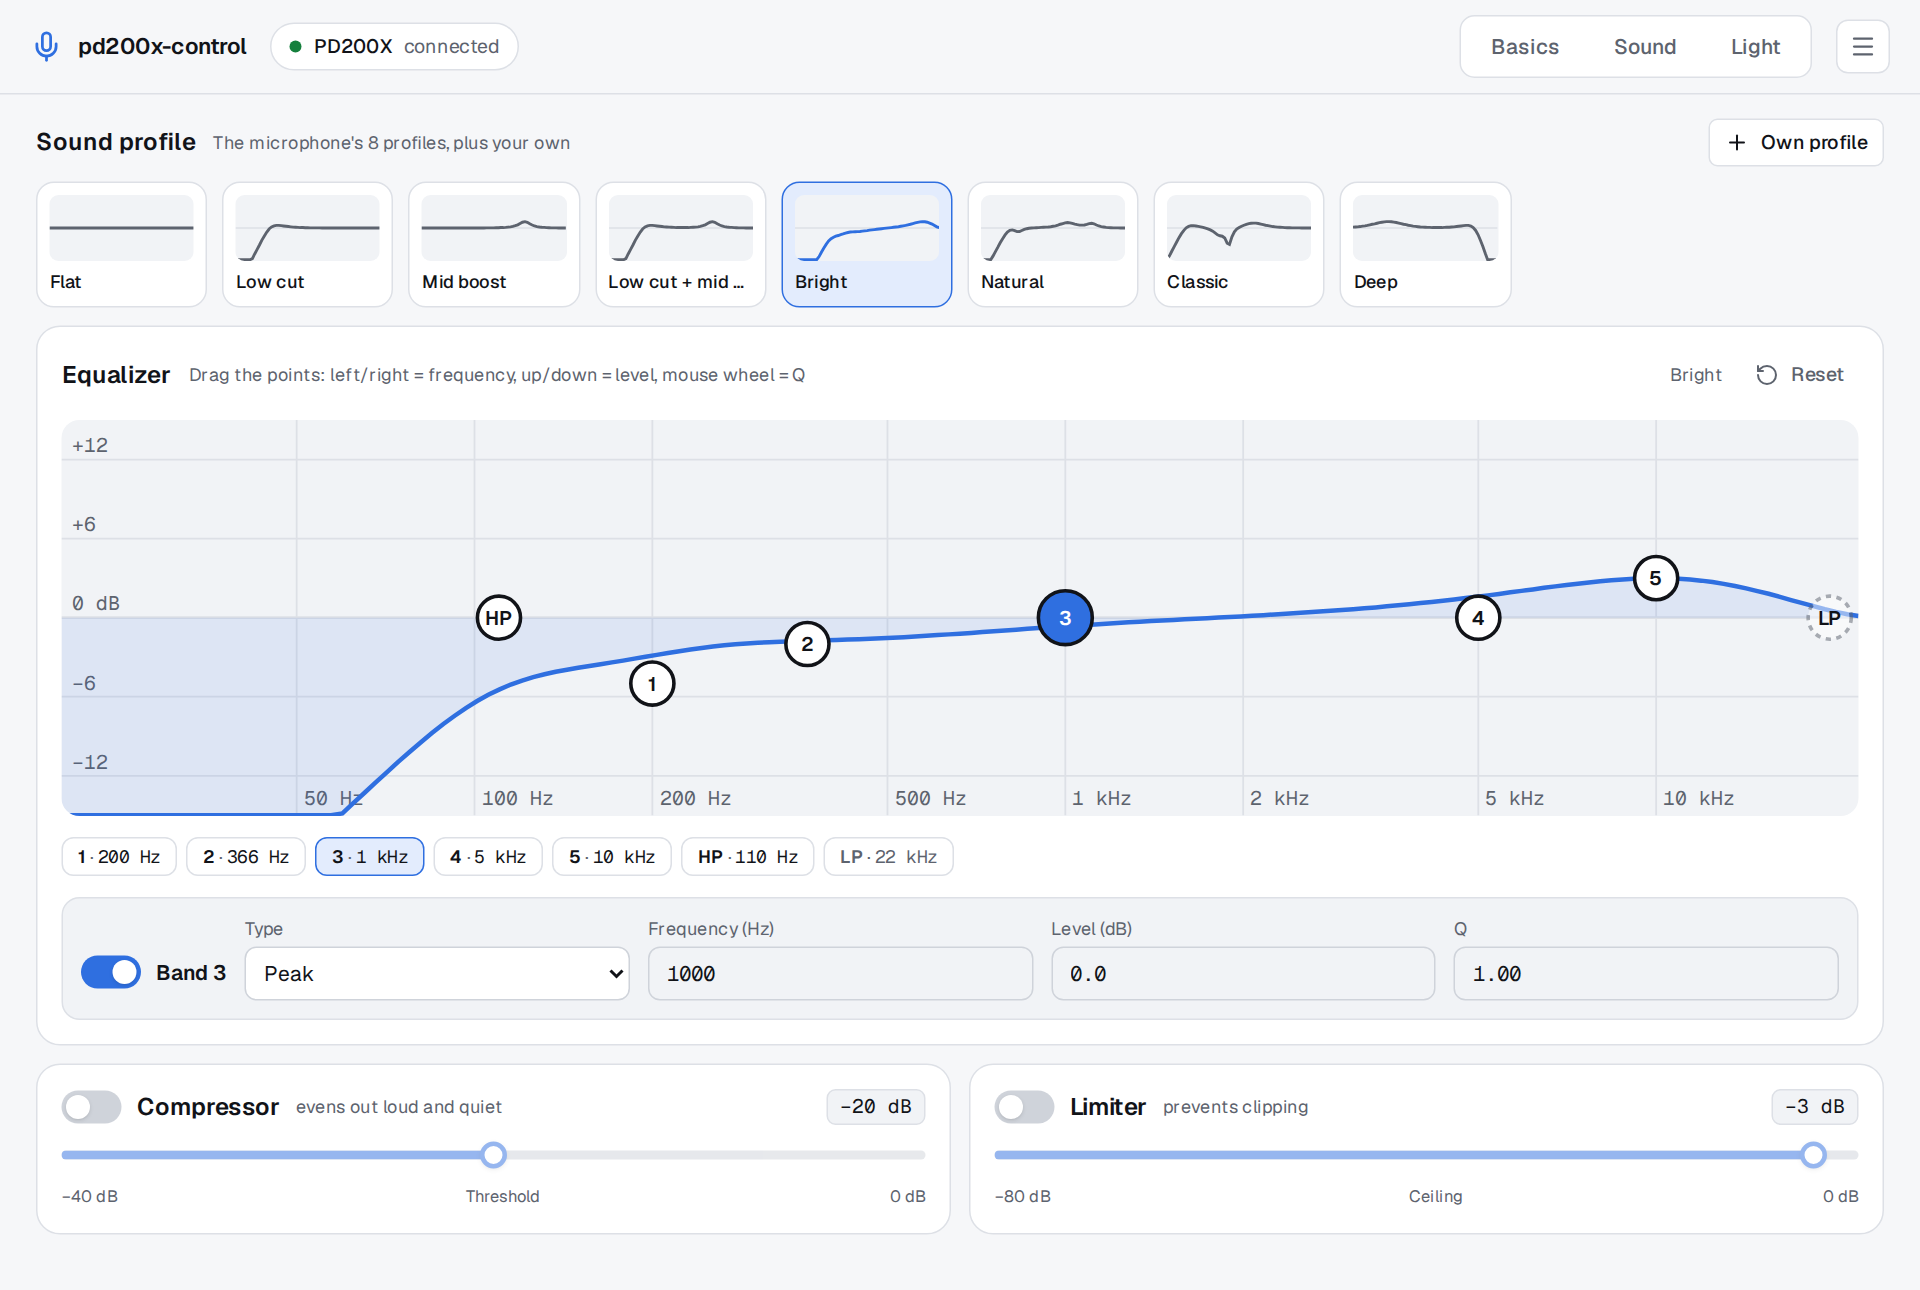The height and width of the screenshot is (1290, 1920).
Task: Select EQ point 1 on the graph
Action: pyautogui.click(x=652, y=684)
